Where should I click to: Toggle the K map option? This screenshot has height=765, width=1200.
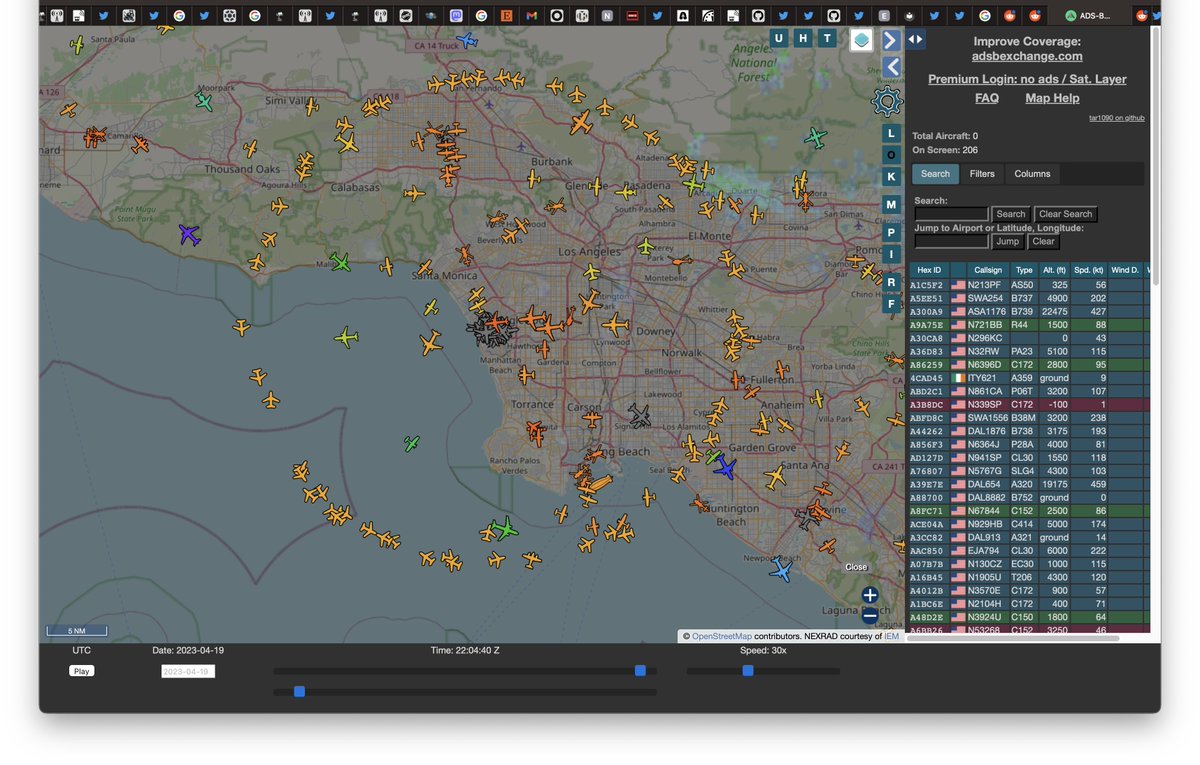[x=891, y=177]
